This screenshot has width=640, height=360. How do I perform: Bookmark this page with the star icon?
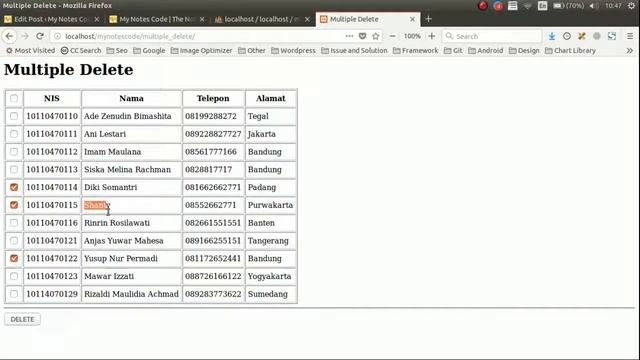[x=376, y=36]
